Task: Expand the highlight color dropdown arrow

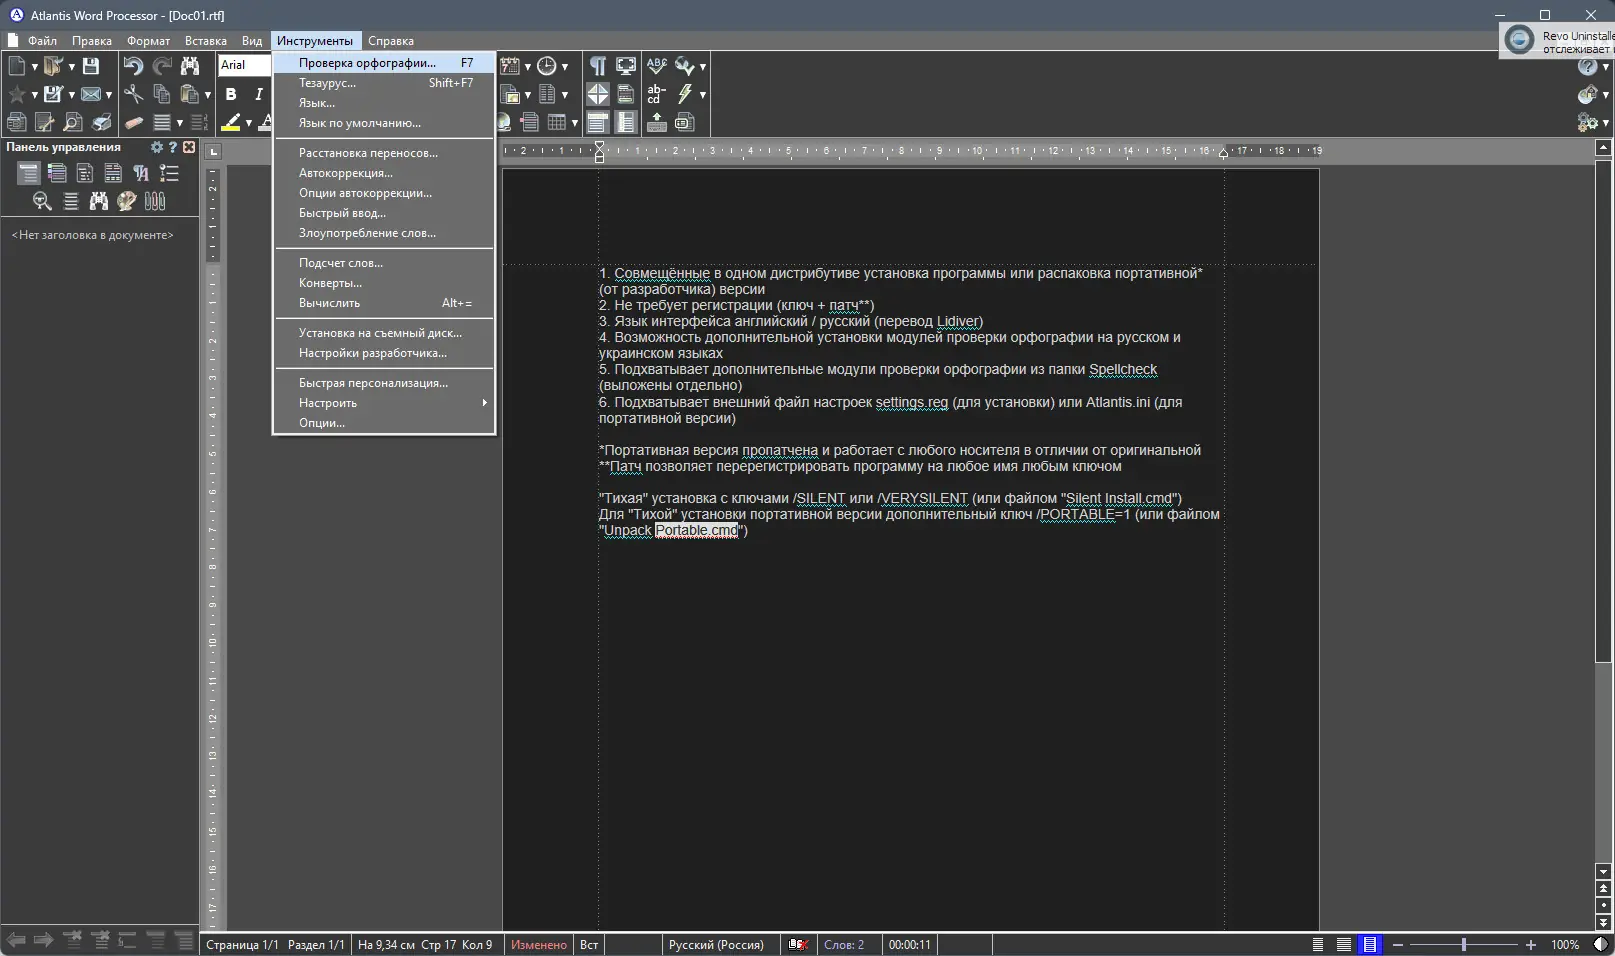Action: pos(248,123)
